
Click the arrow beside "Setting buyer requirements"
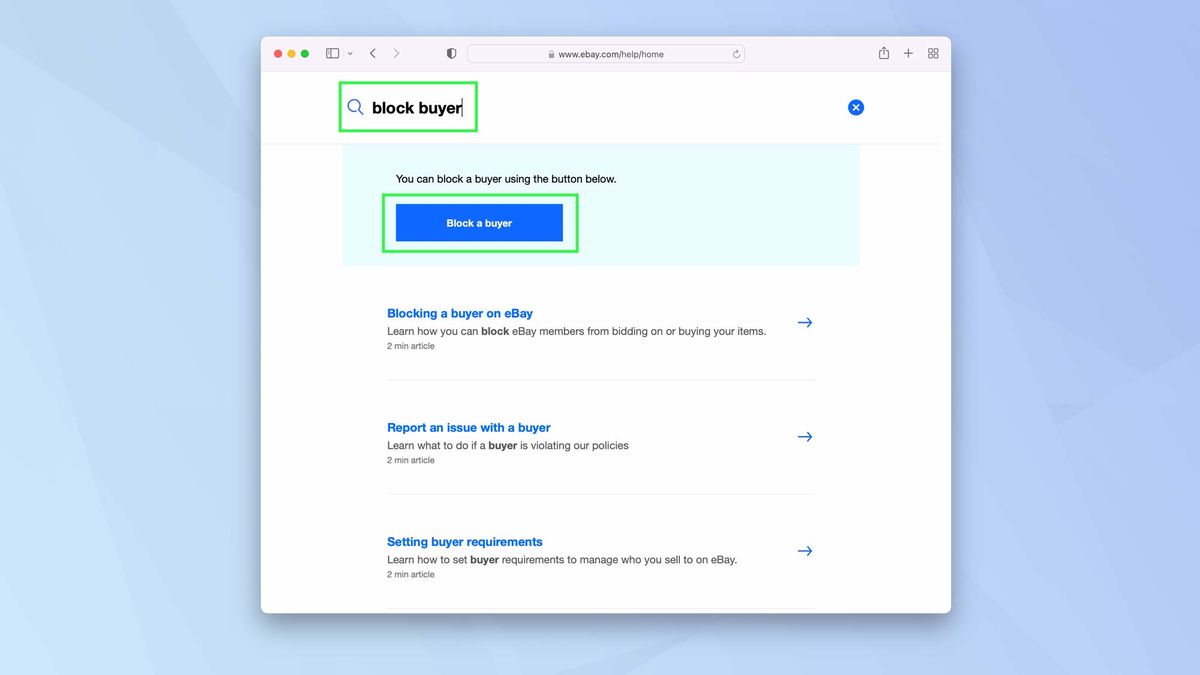(805, 550)
